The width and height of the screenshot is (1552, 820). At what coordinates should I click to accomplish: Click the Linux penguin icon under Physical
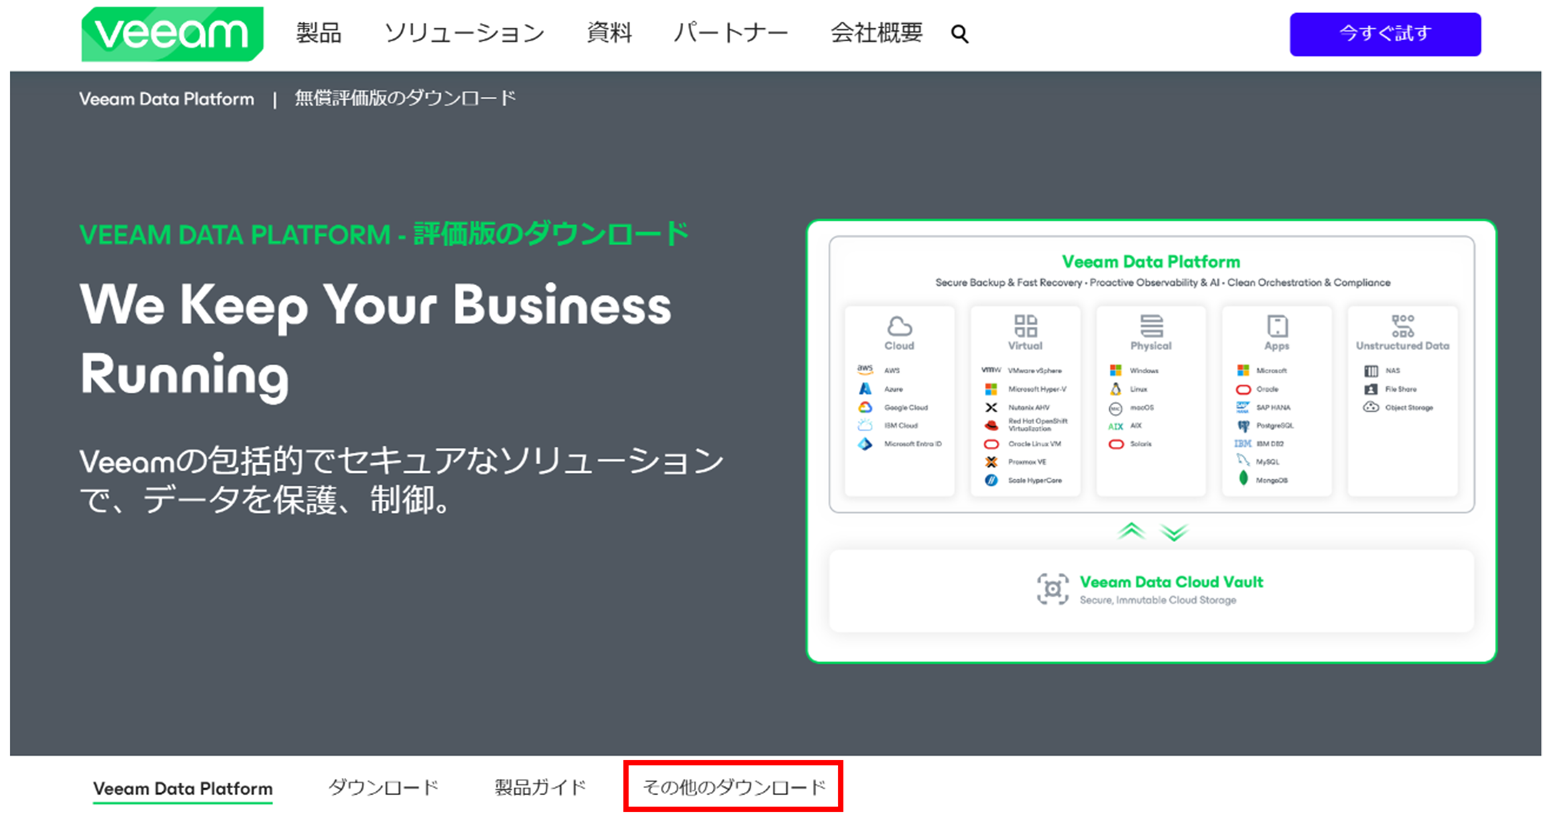(x=1116, y=389)
